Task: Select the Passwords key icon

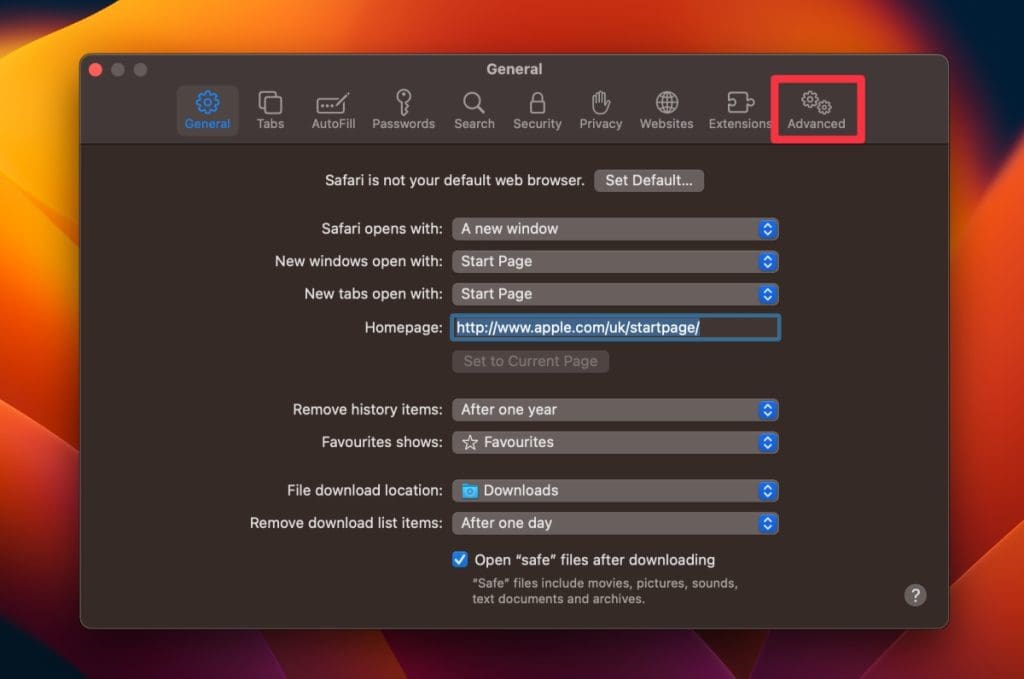Action: (403, 110)
